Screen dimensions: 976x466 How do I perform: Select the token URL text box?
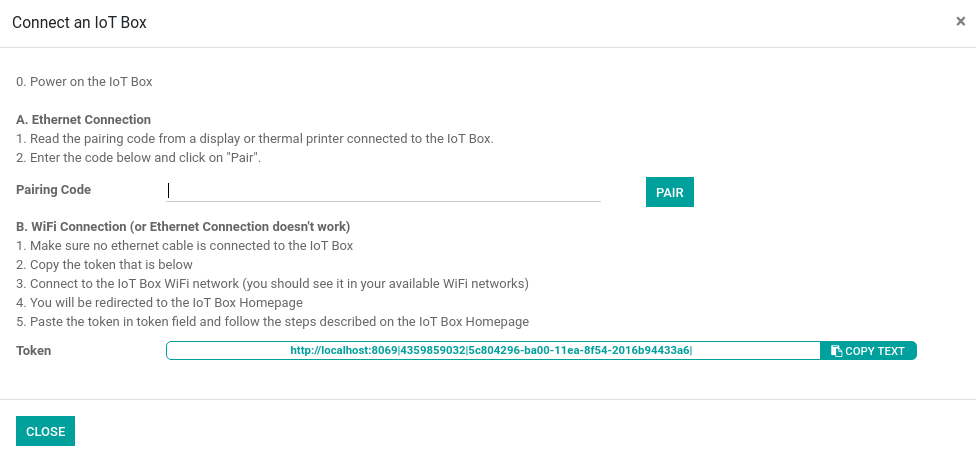[x=493, y=350]
